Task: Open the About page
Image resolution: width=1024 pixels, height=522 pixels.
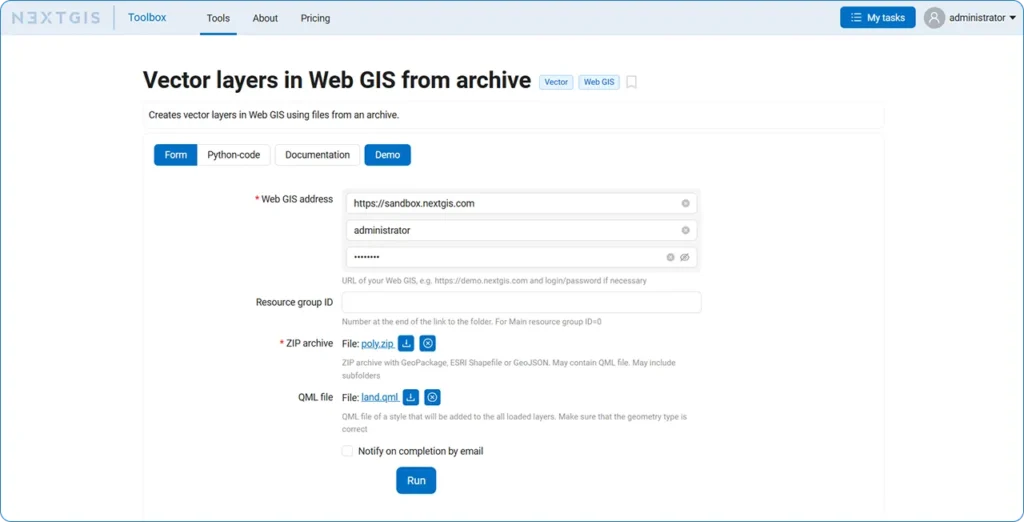Action: point(265,18)
